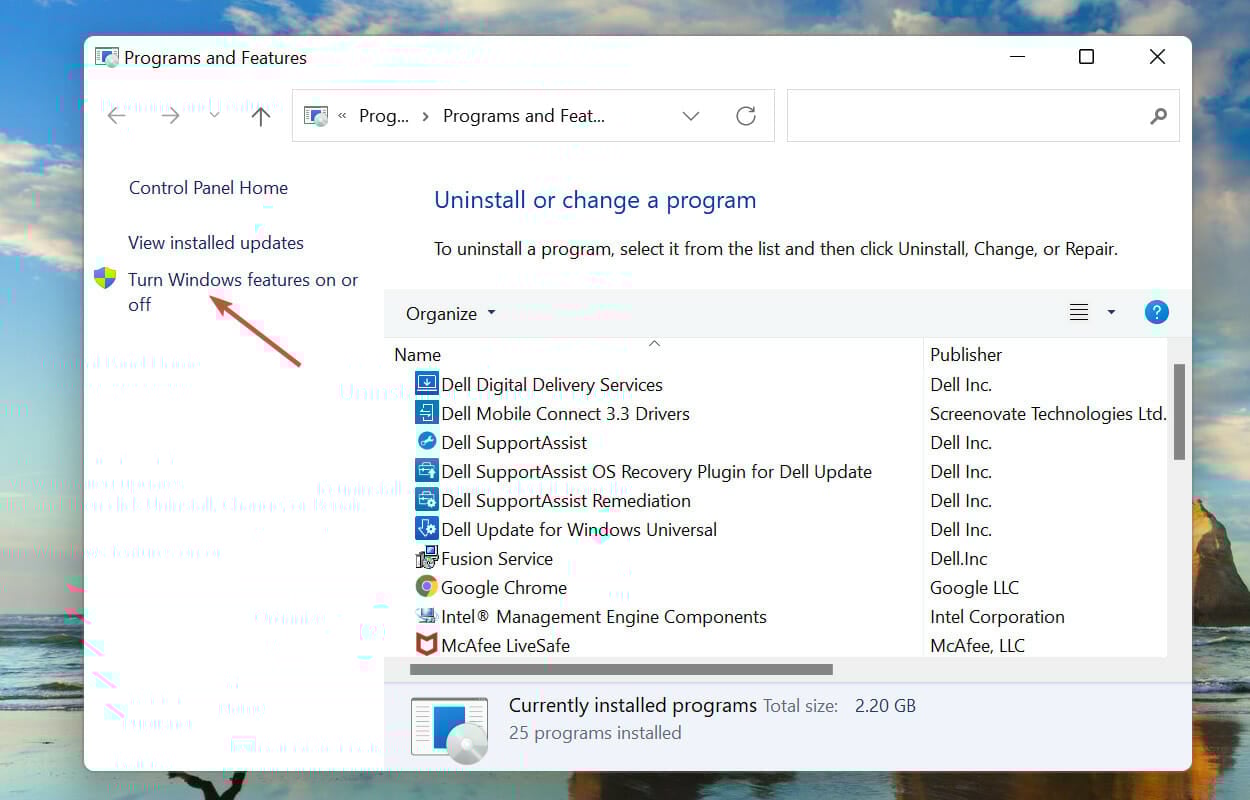1250x800 pixels.
Task: Open Turn Windows features on or off
Action: [x=243, y=292]
